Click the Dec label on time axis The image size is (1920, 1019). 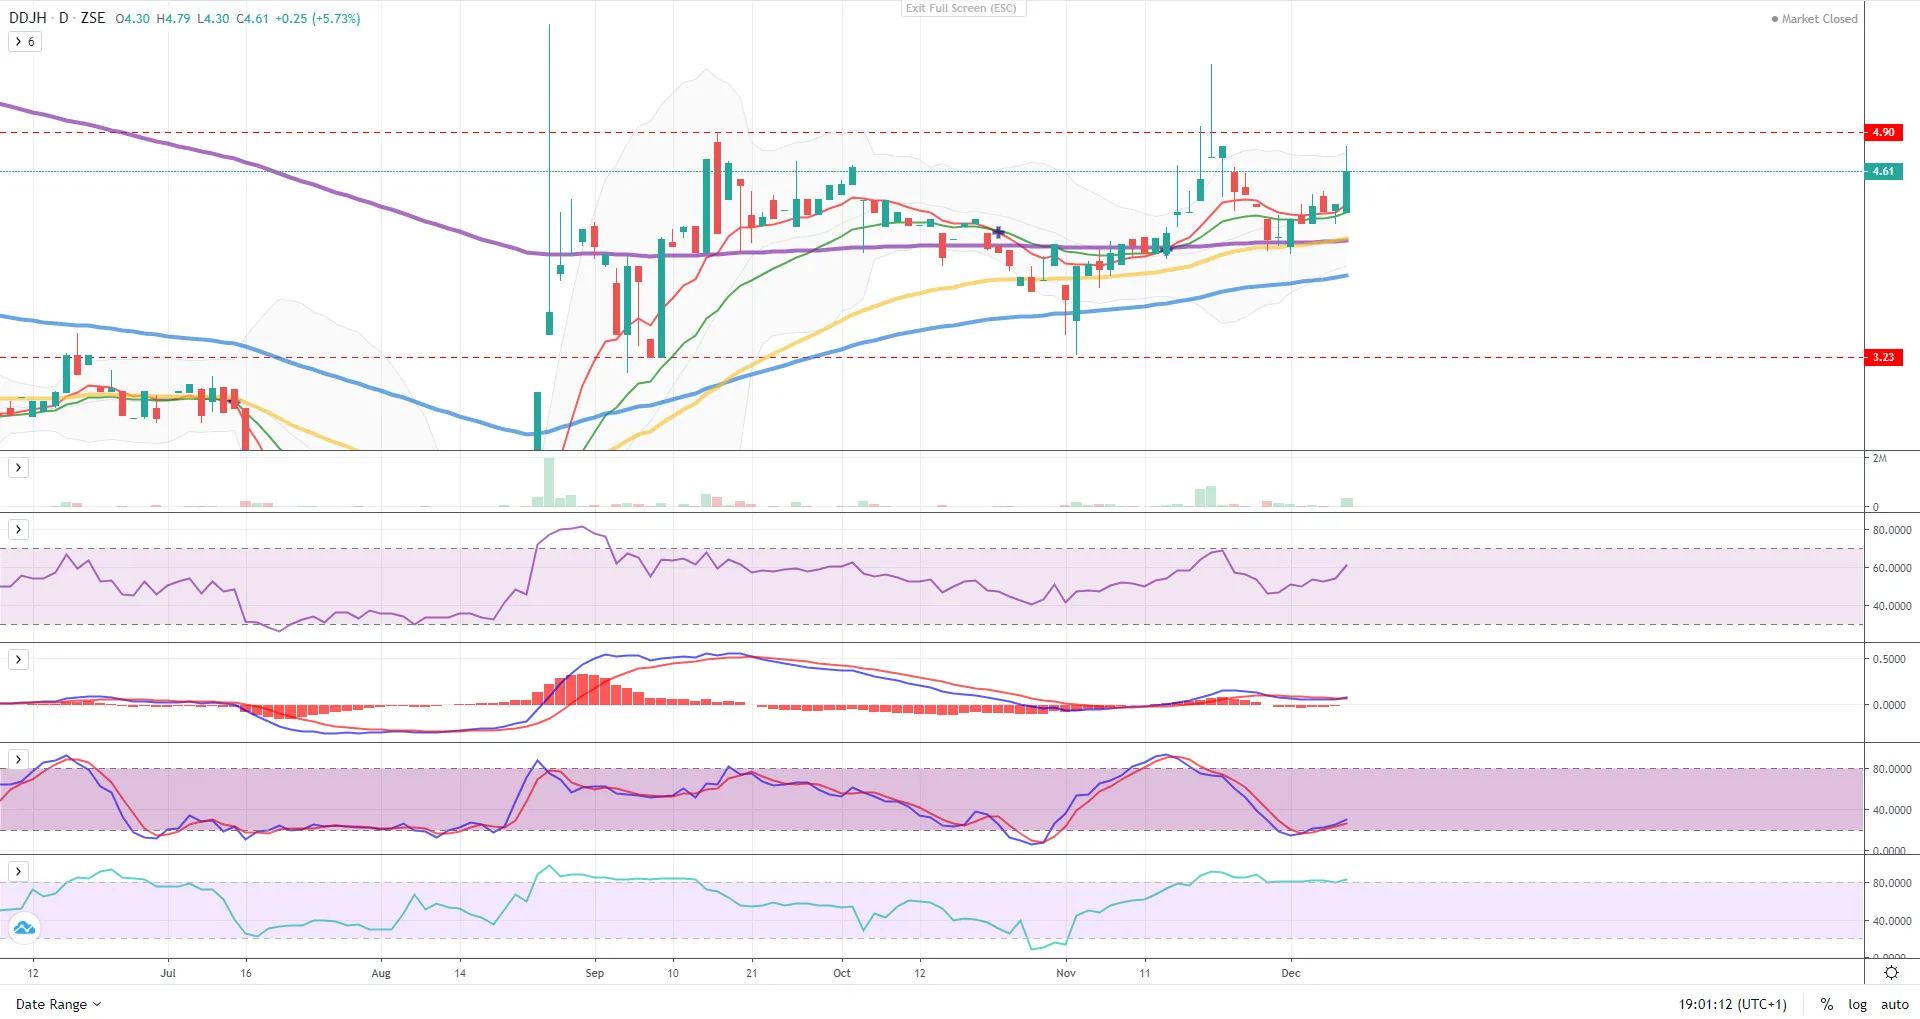point(1291,973)
